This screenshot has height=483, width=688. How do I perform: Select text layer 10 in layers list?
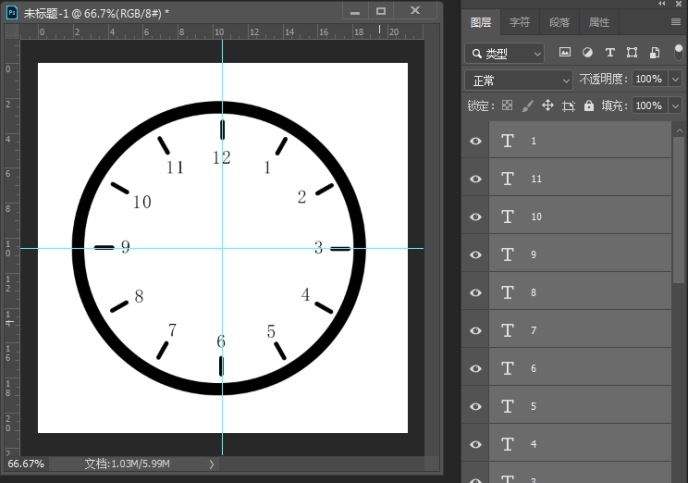click(580, 217)
